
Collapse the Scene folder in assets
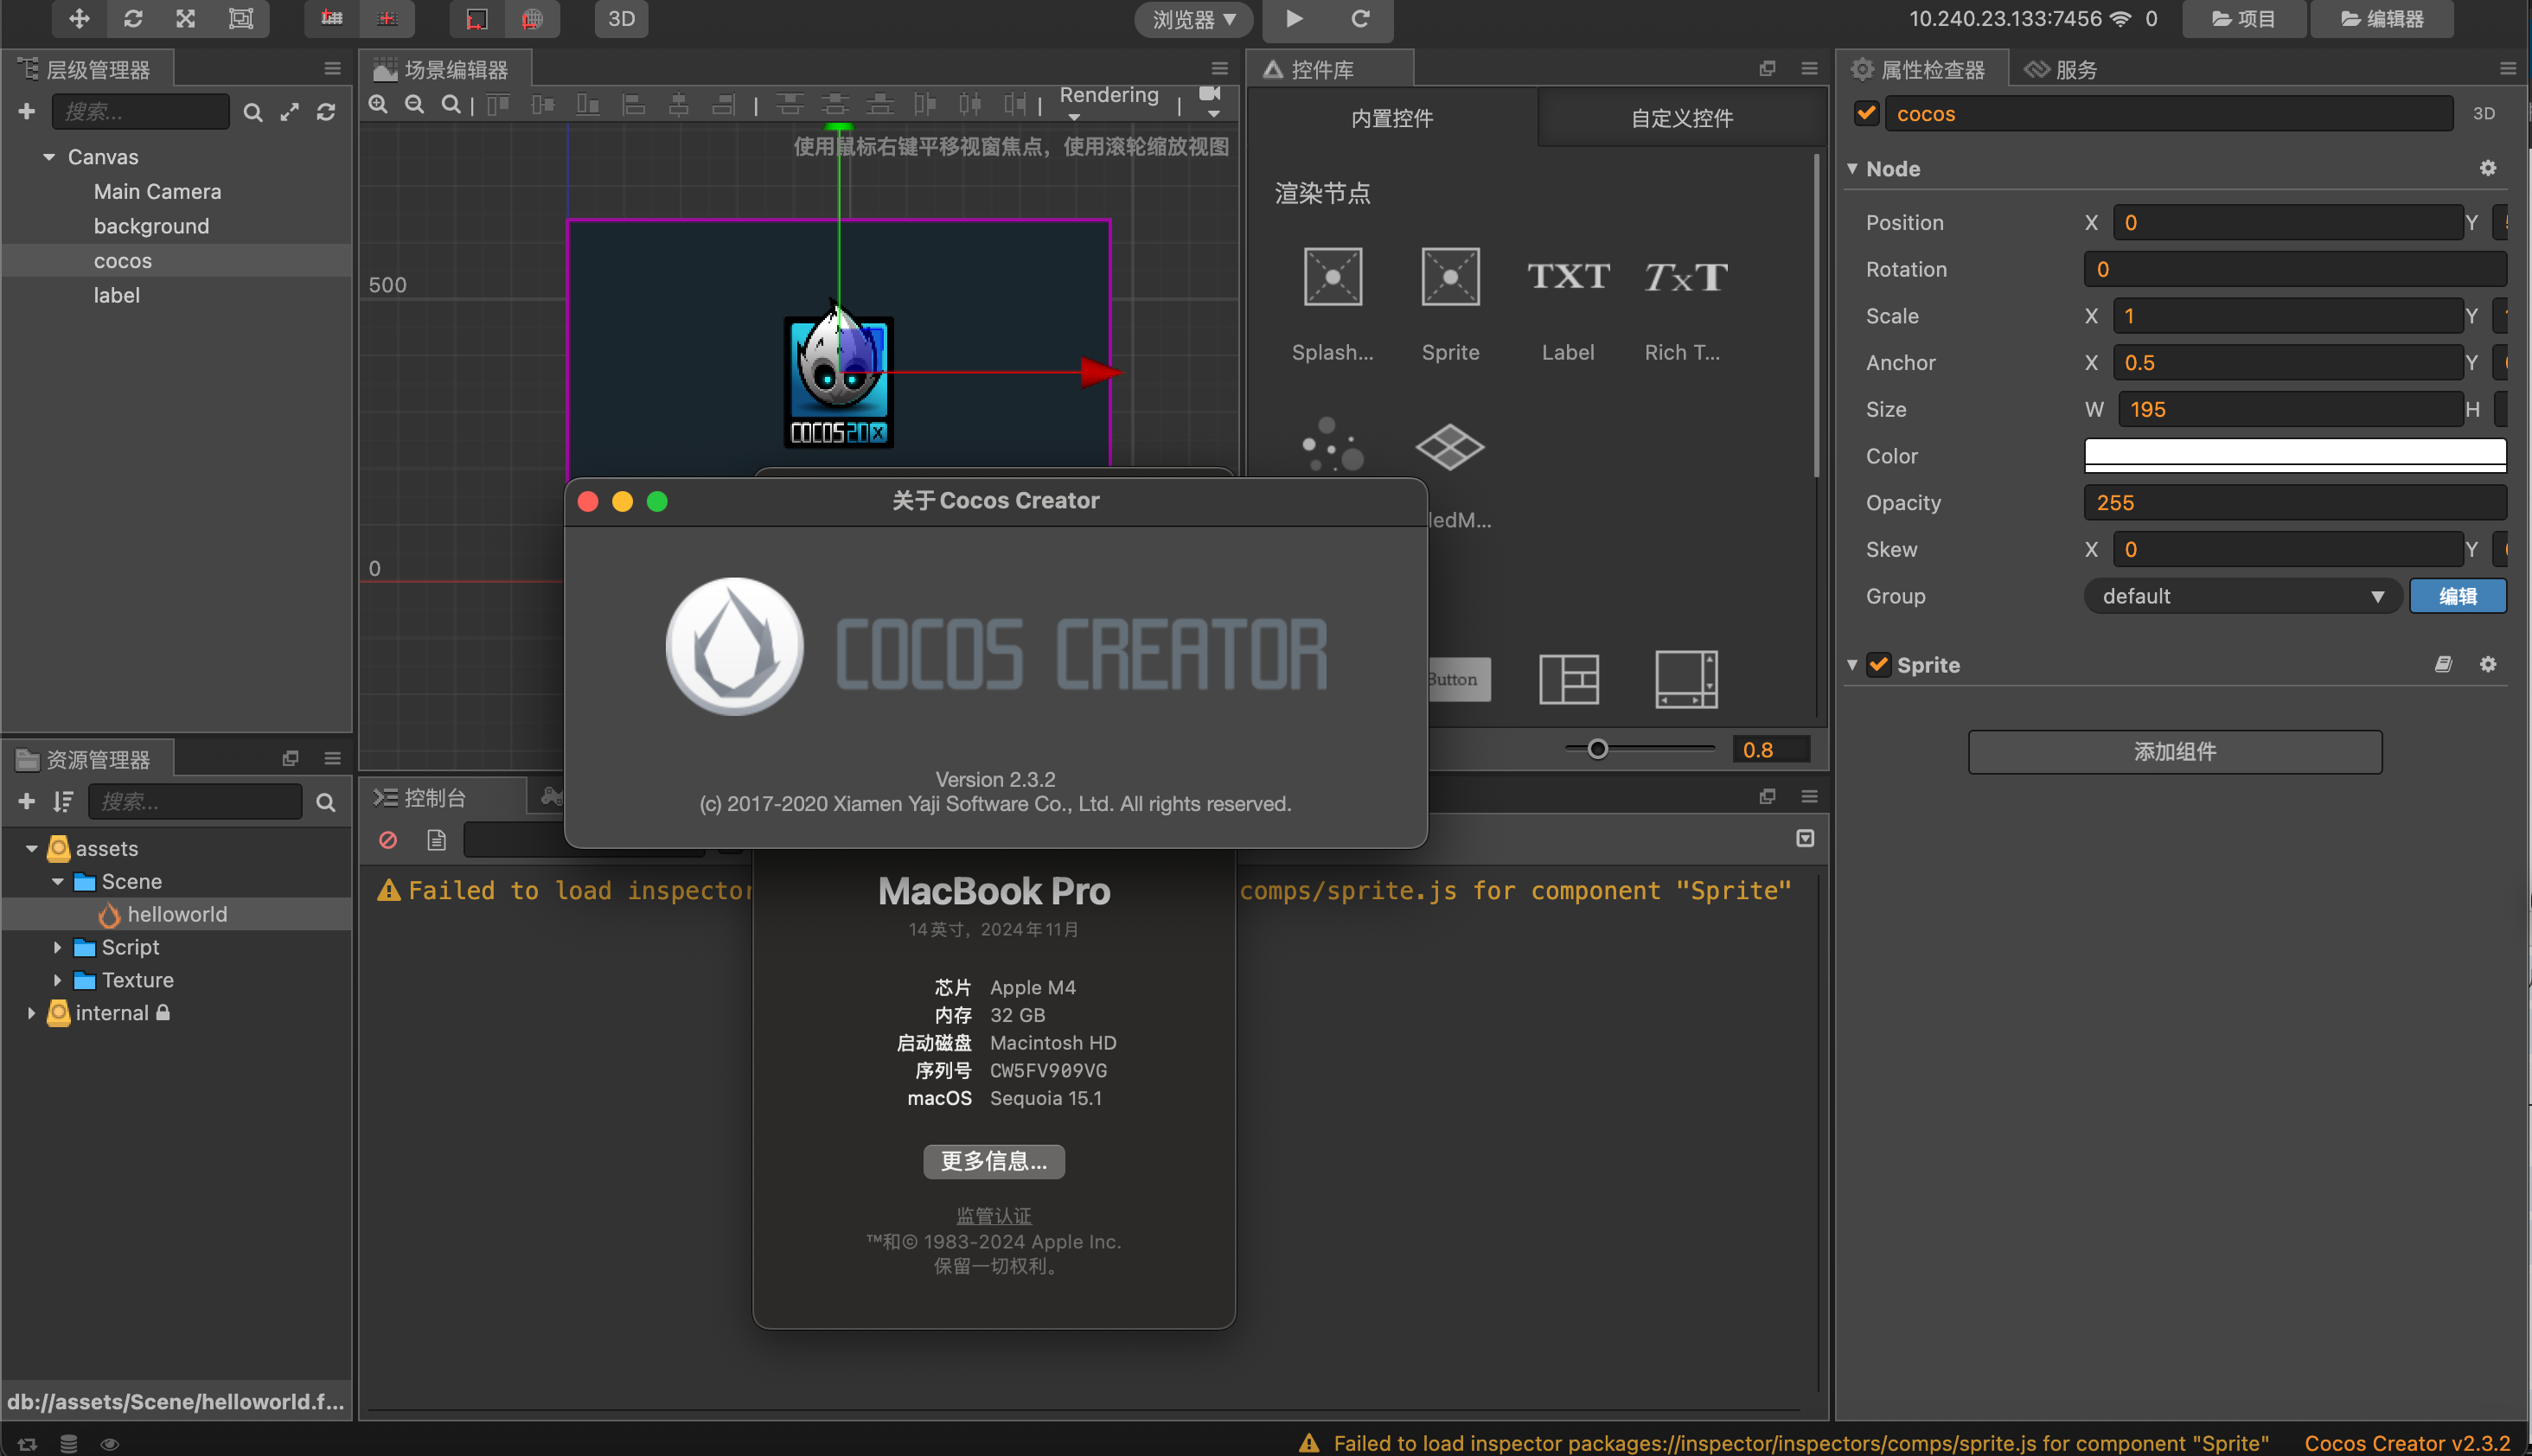coord(58,881)
